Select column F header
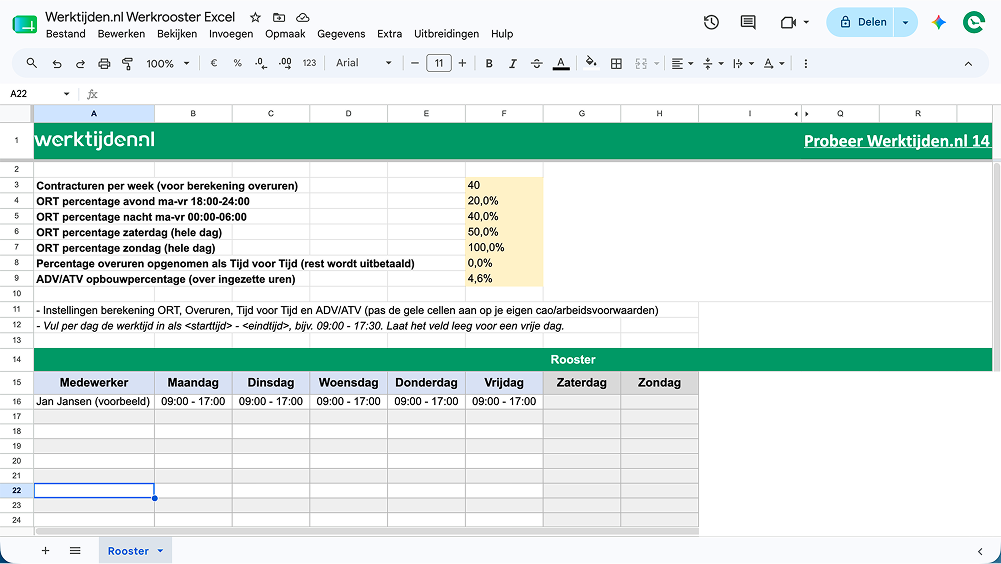This screenshot has width=1001, height=564. (x=504, y=113)
